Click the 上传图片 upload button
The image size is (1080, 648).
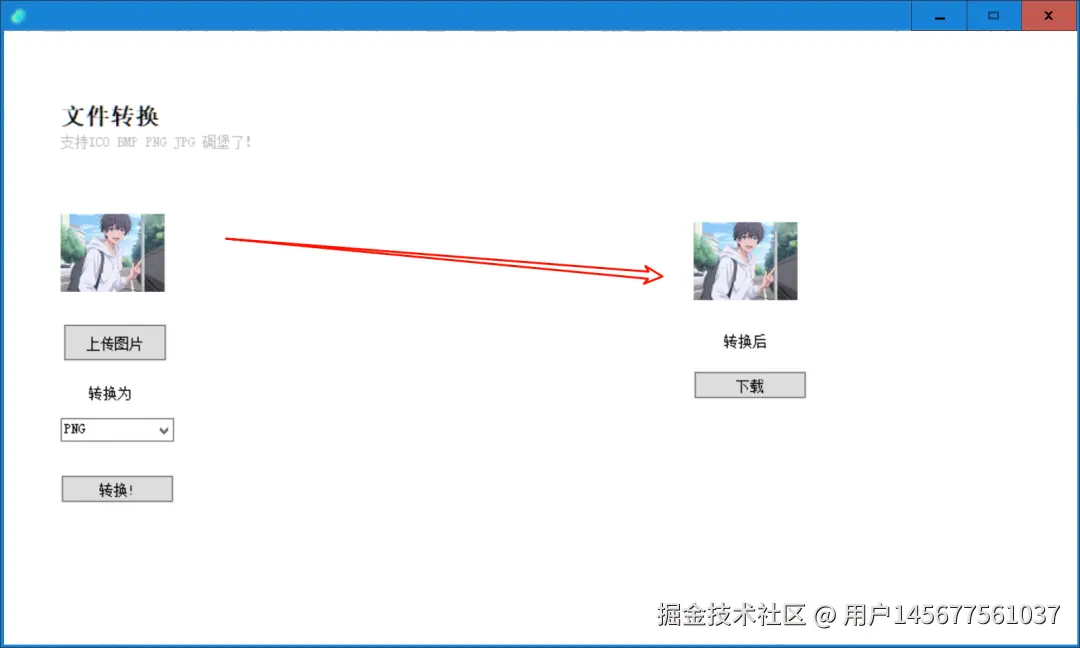[115, 342]
